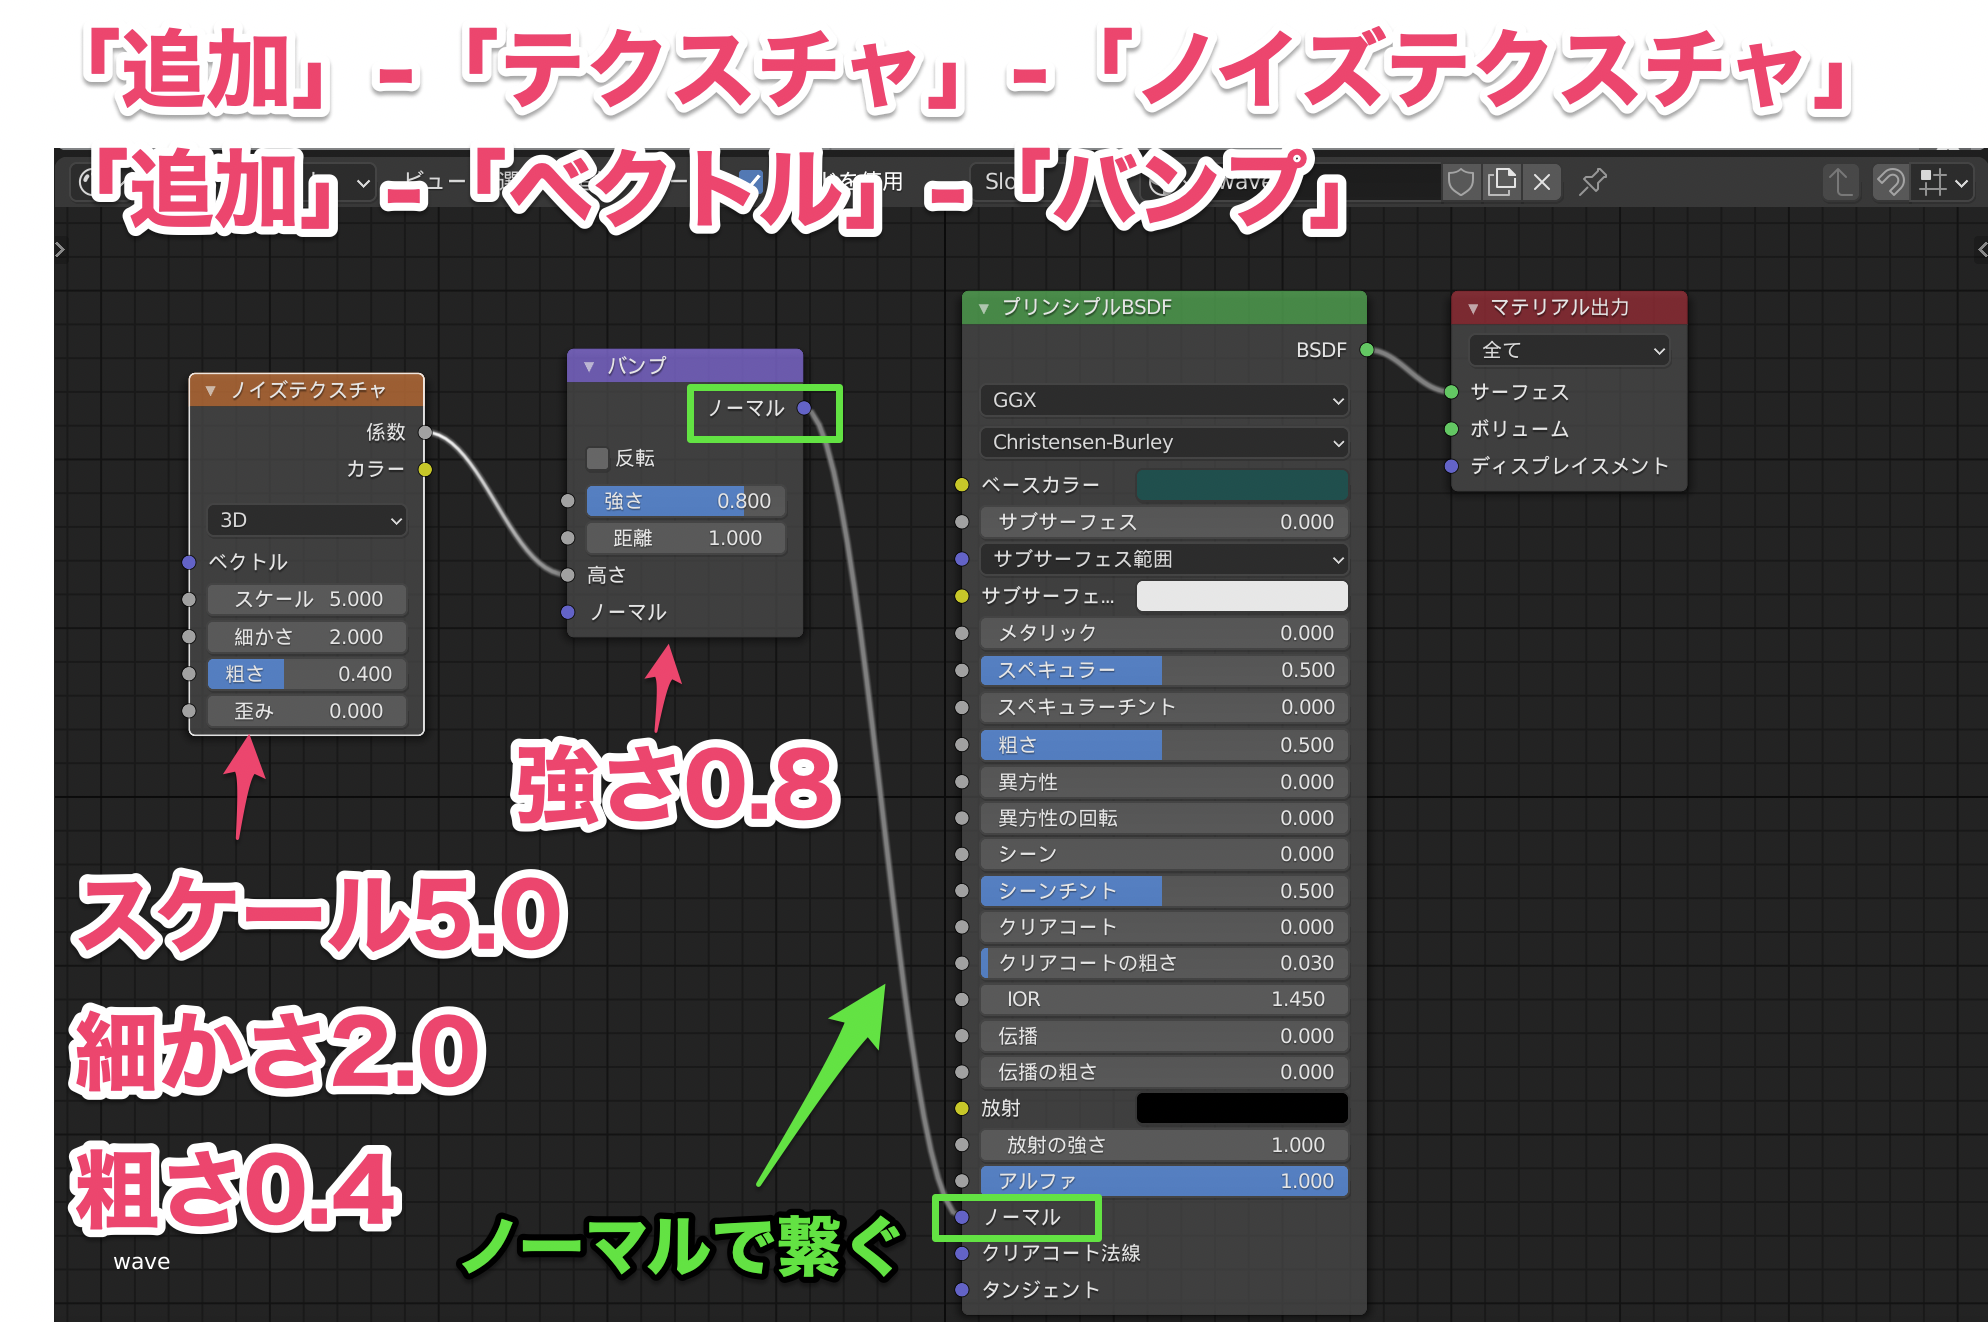
Task: Enable the 反転 checkbox on the バンプ node
Action: (597, 458)
